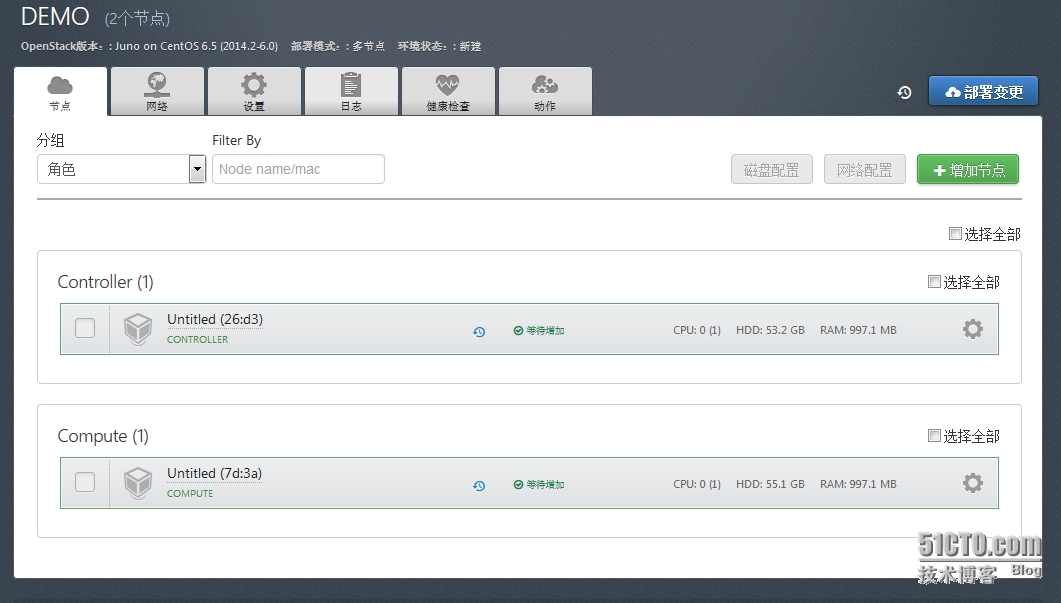Click the 磁盘配置 disk configuration button
Image resolution: width=1061 pixels, height=603 pixels.
point(771,169)
